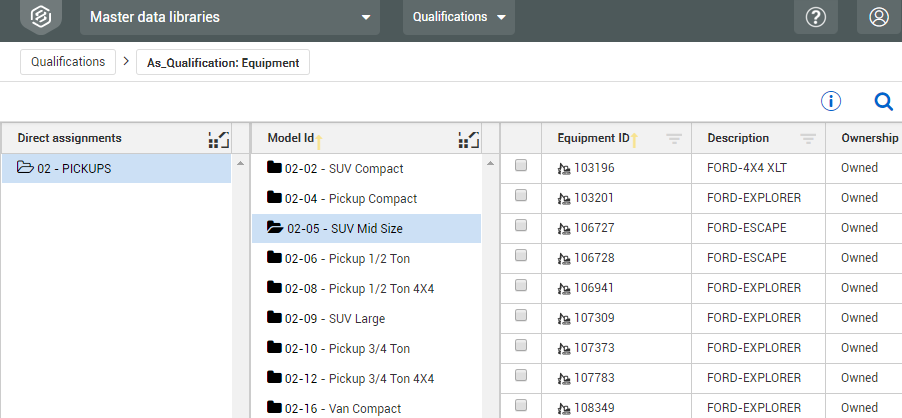Tick the checkbox for equipment 107373
Image resolution: width=902 pixels, height=418 pixels.
tap(521, 347)
